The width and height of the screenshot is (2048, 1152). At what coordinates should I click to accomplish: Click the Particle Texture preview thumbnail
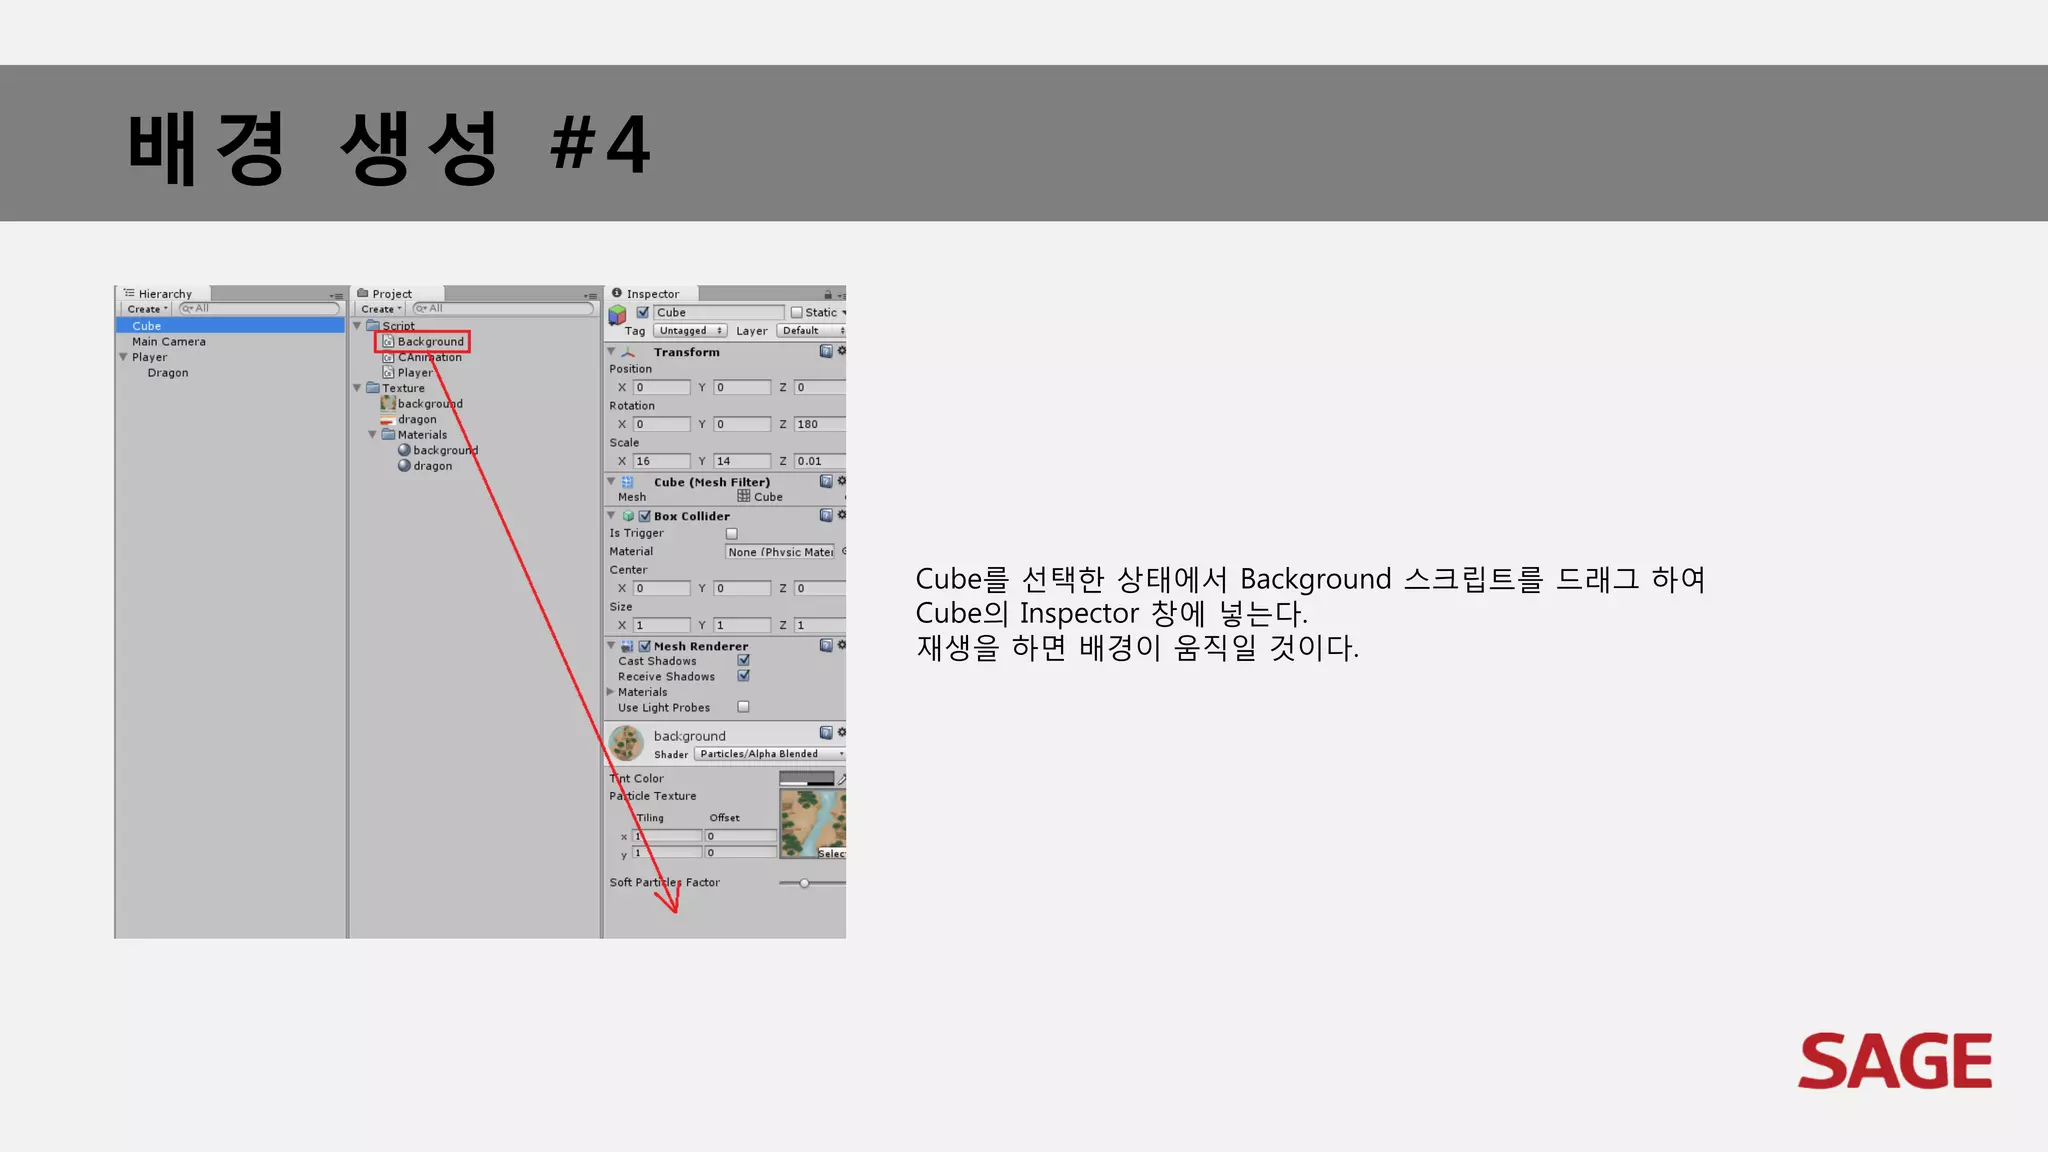point(813,824)
